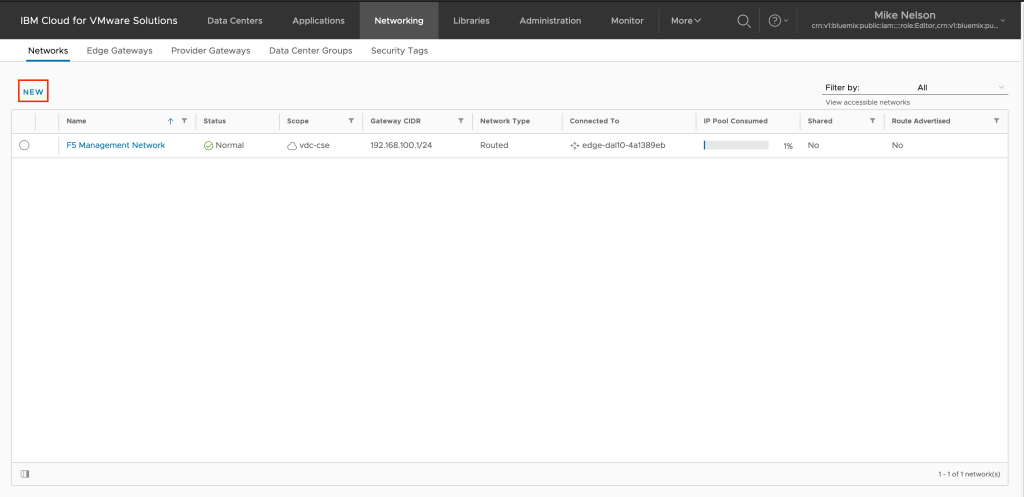Screen dimensions: 1024x497
Task: Filter the Name column via funnel icon
Action: 184,121
